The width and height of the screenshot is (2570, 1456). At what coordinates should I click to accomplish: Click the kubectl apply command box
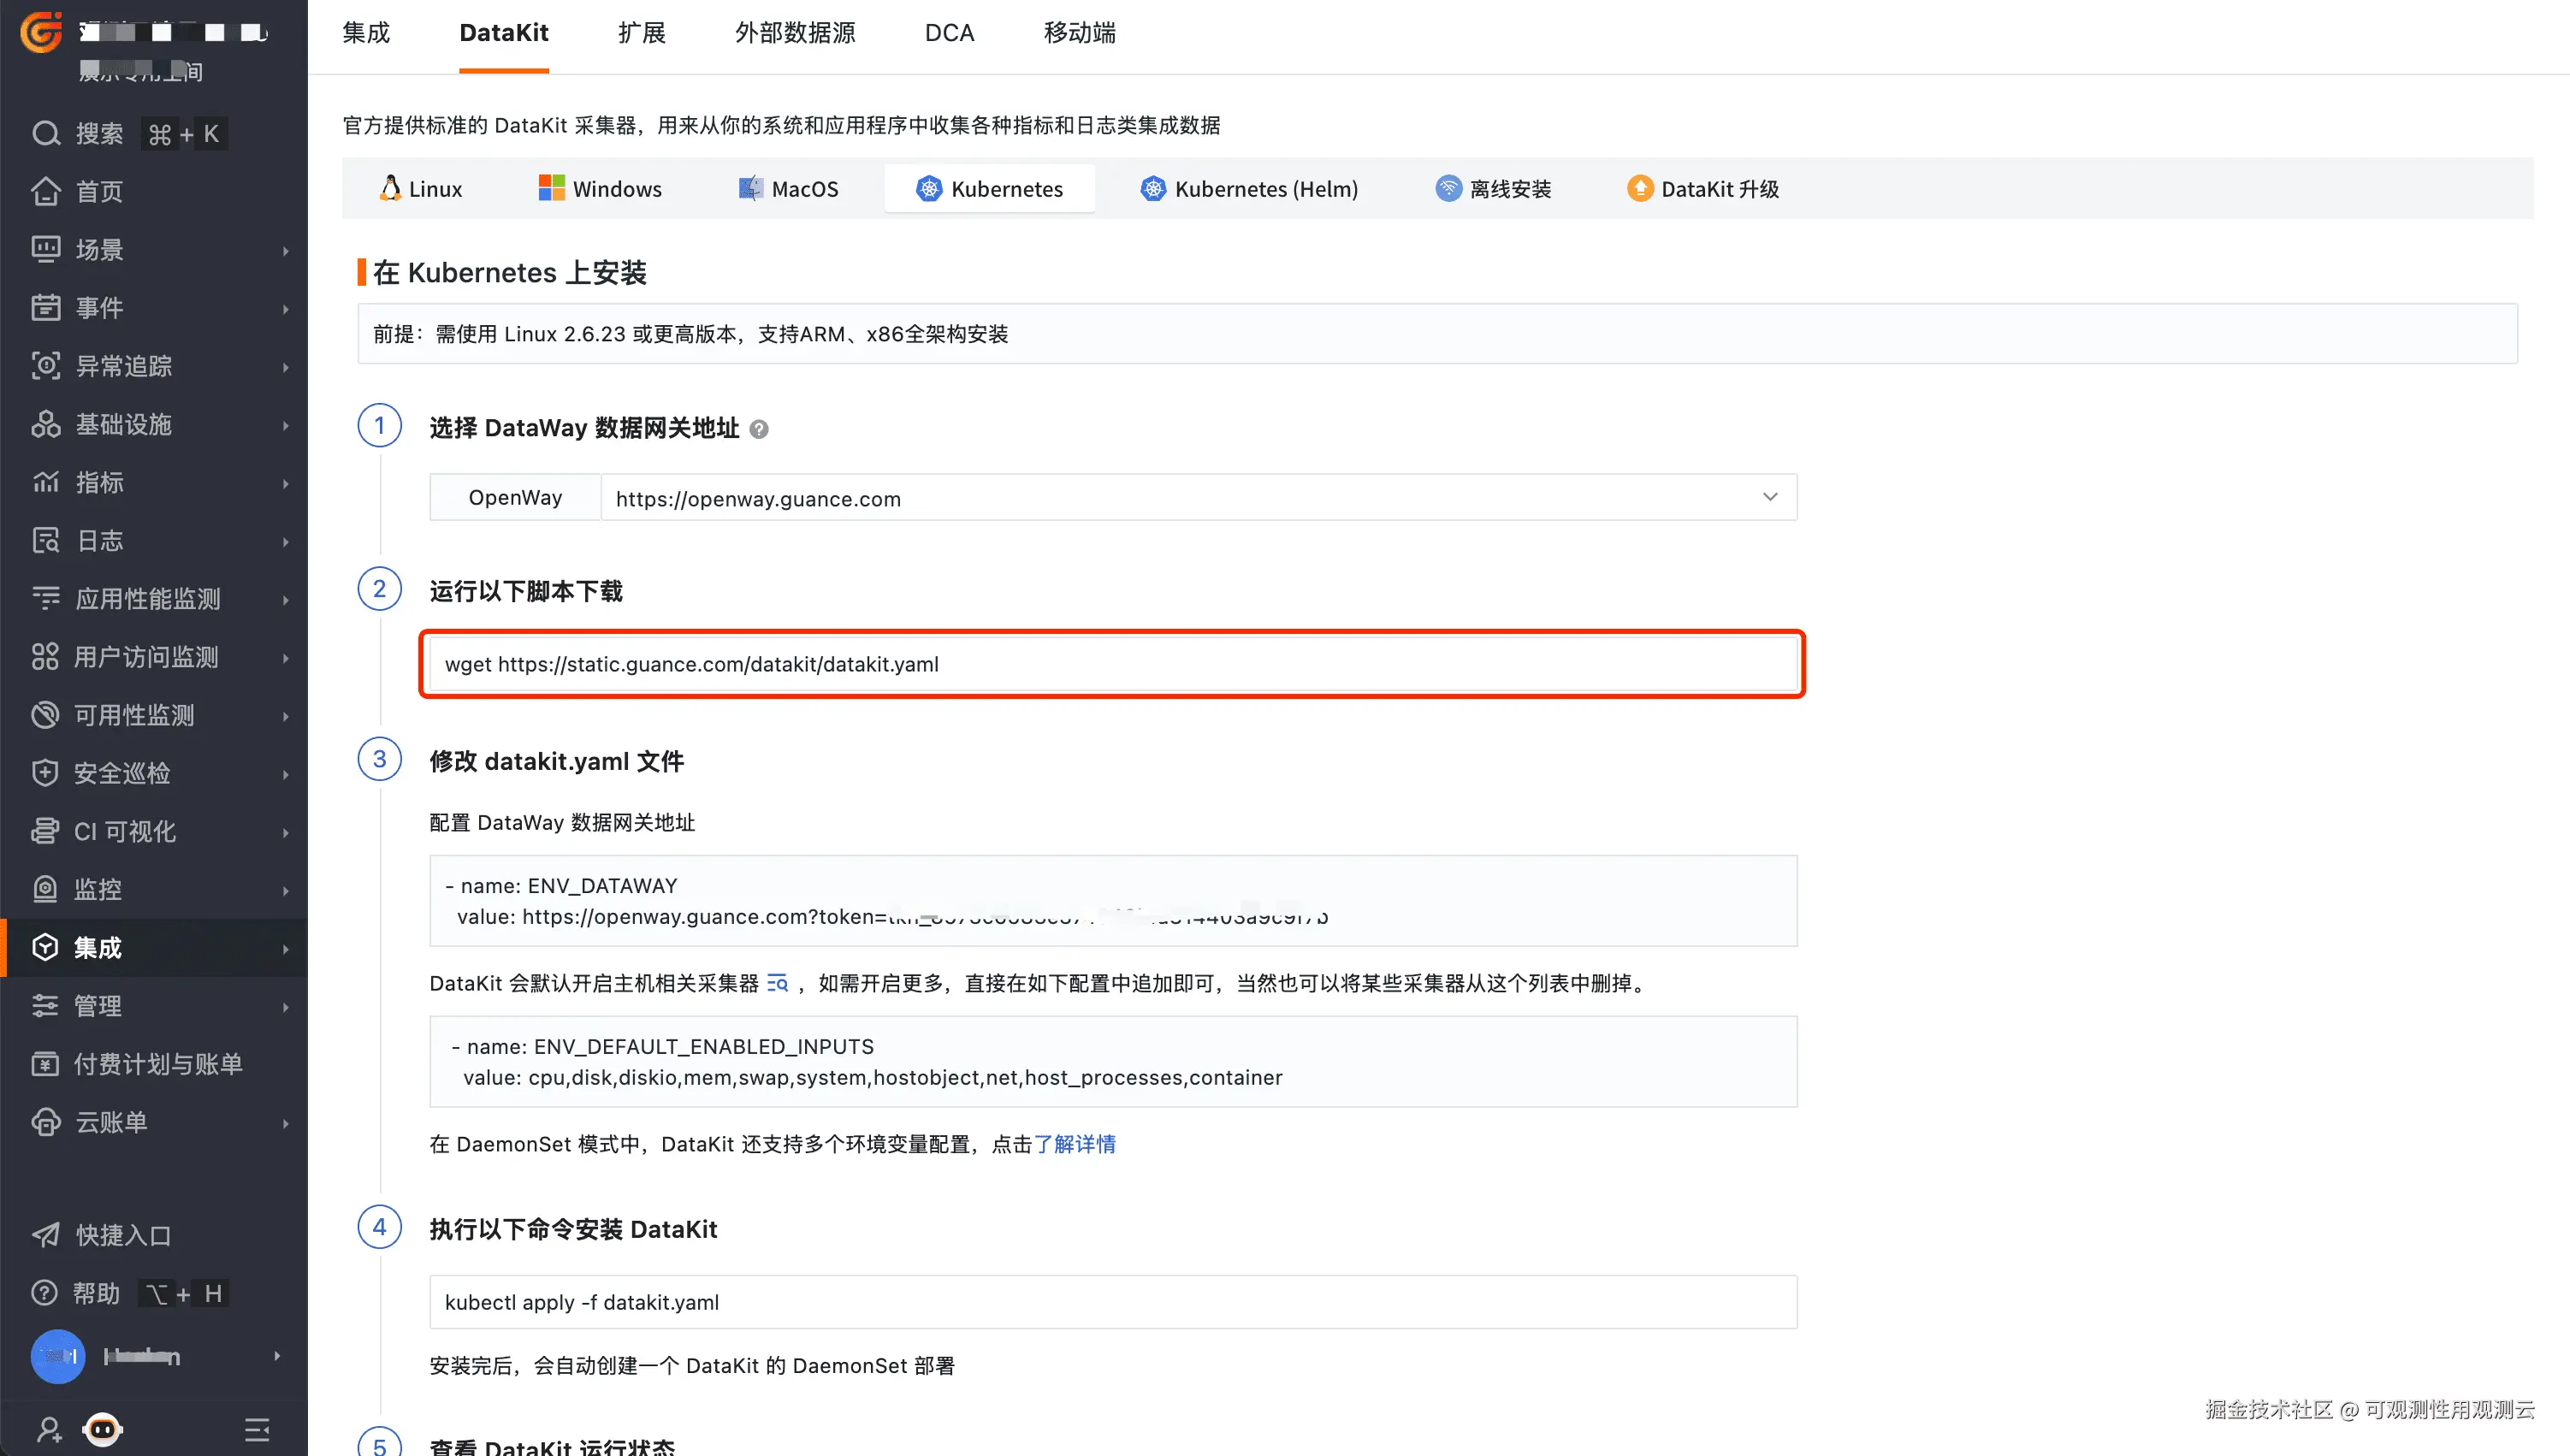pos(1112,1302)
